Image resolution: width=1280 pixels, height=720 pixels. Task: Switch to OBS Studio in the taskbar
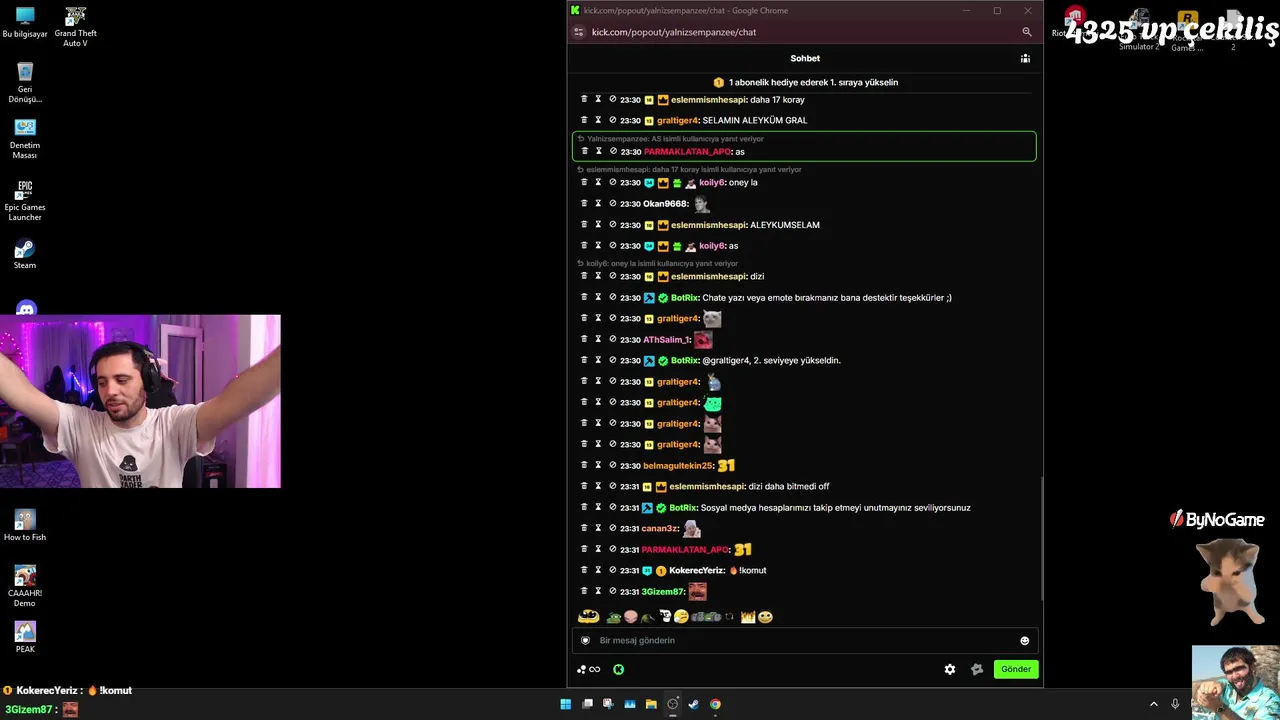coord(672,704)
